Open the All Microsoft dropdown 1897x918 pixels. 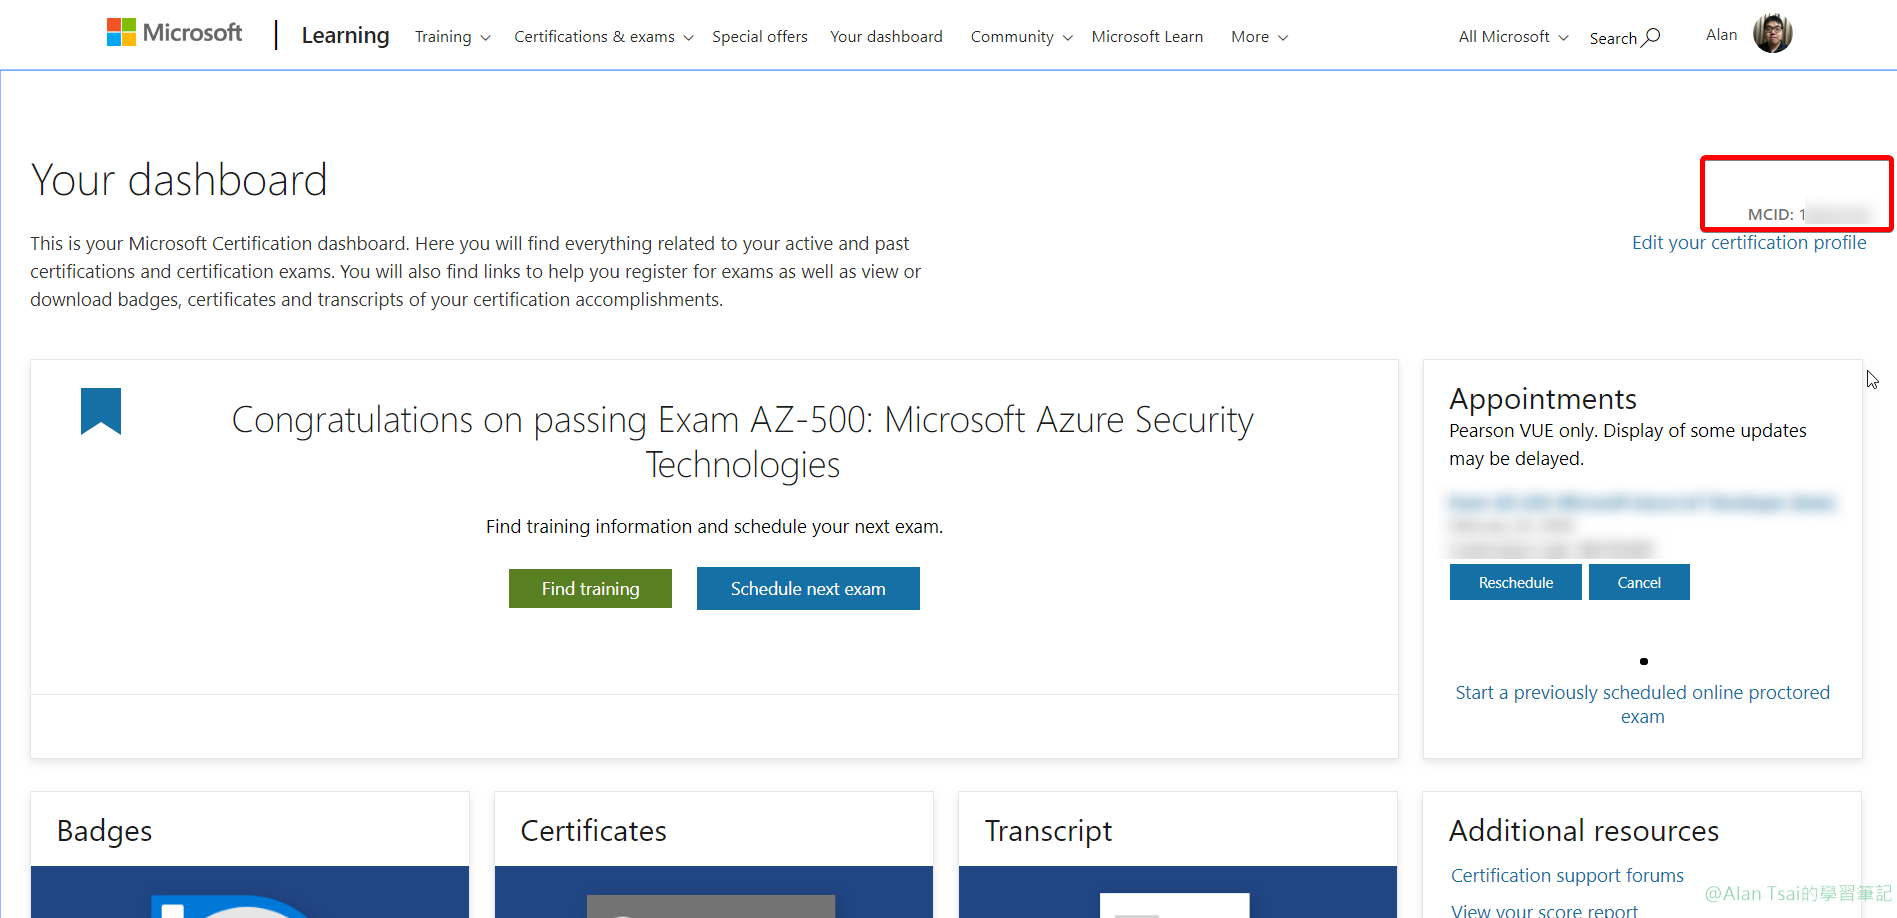click(1513, 37)
